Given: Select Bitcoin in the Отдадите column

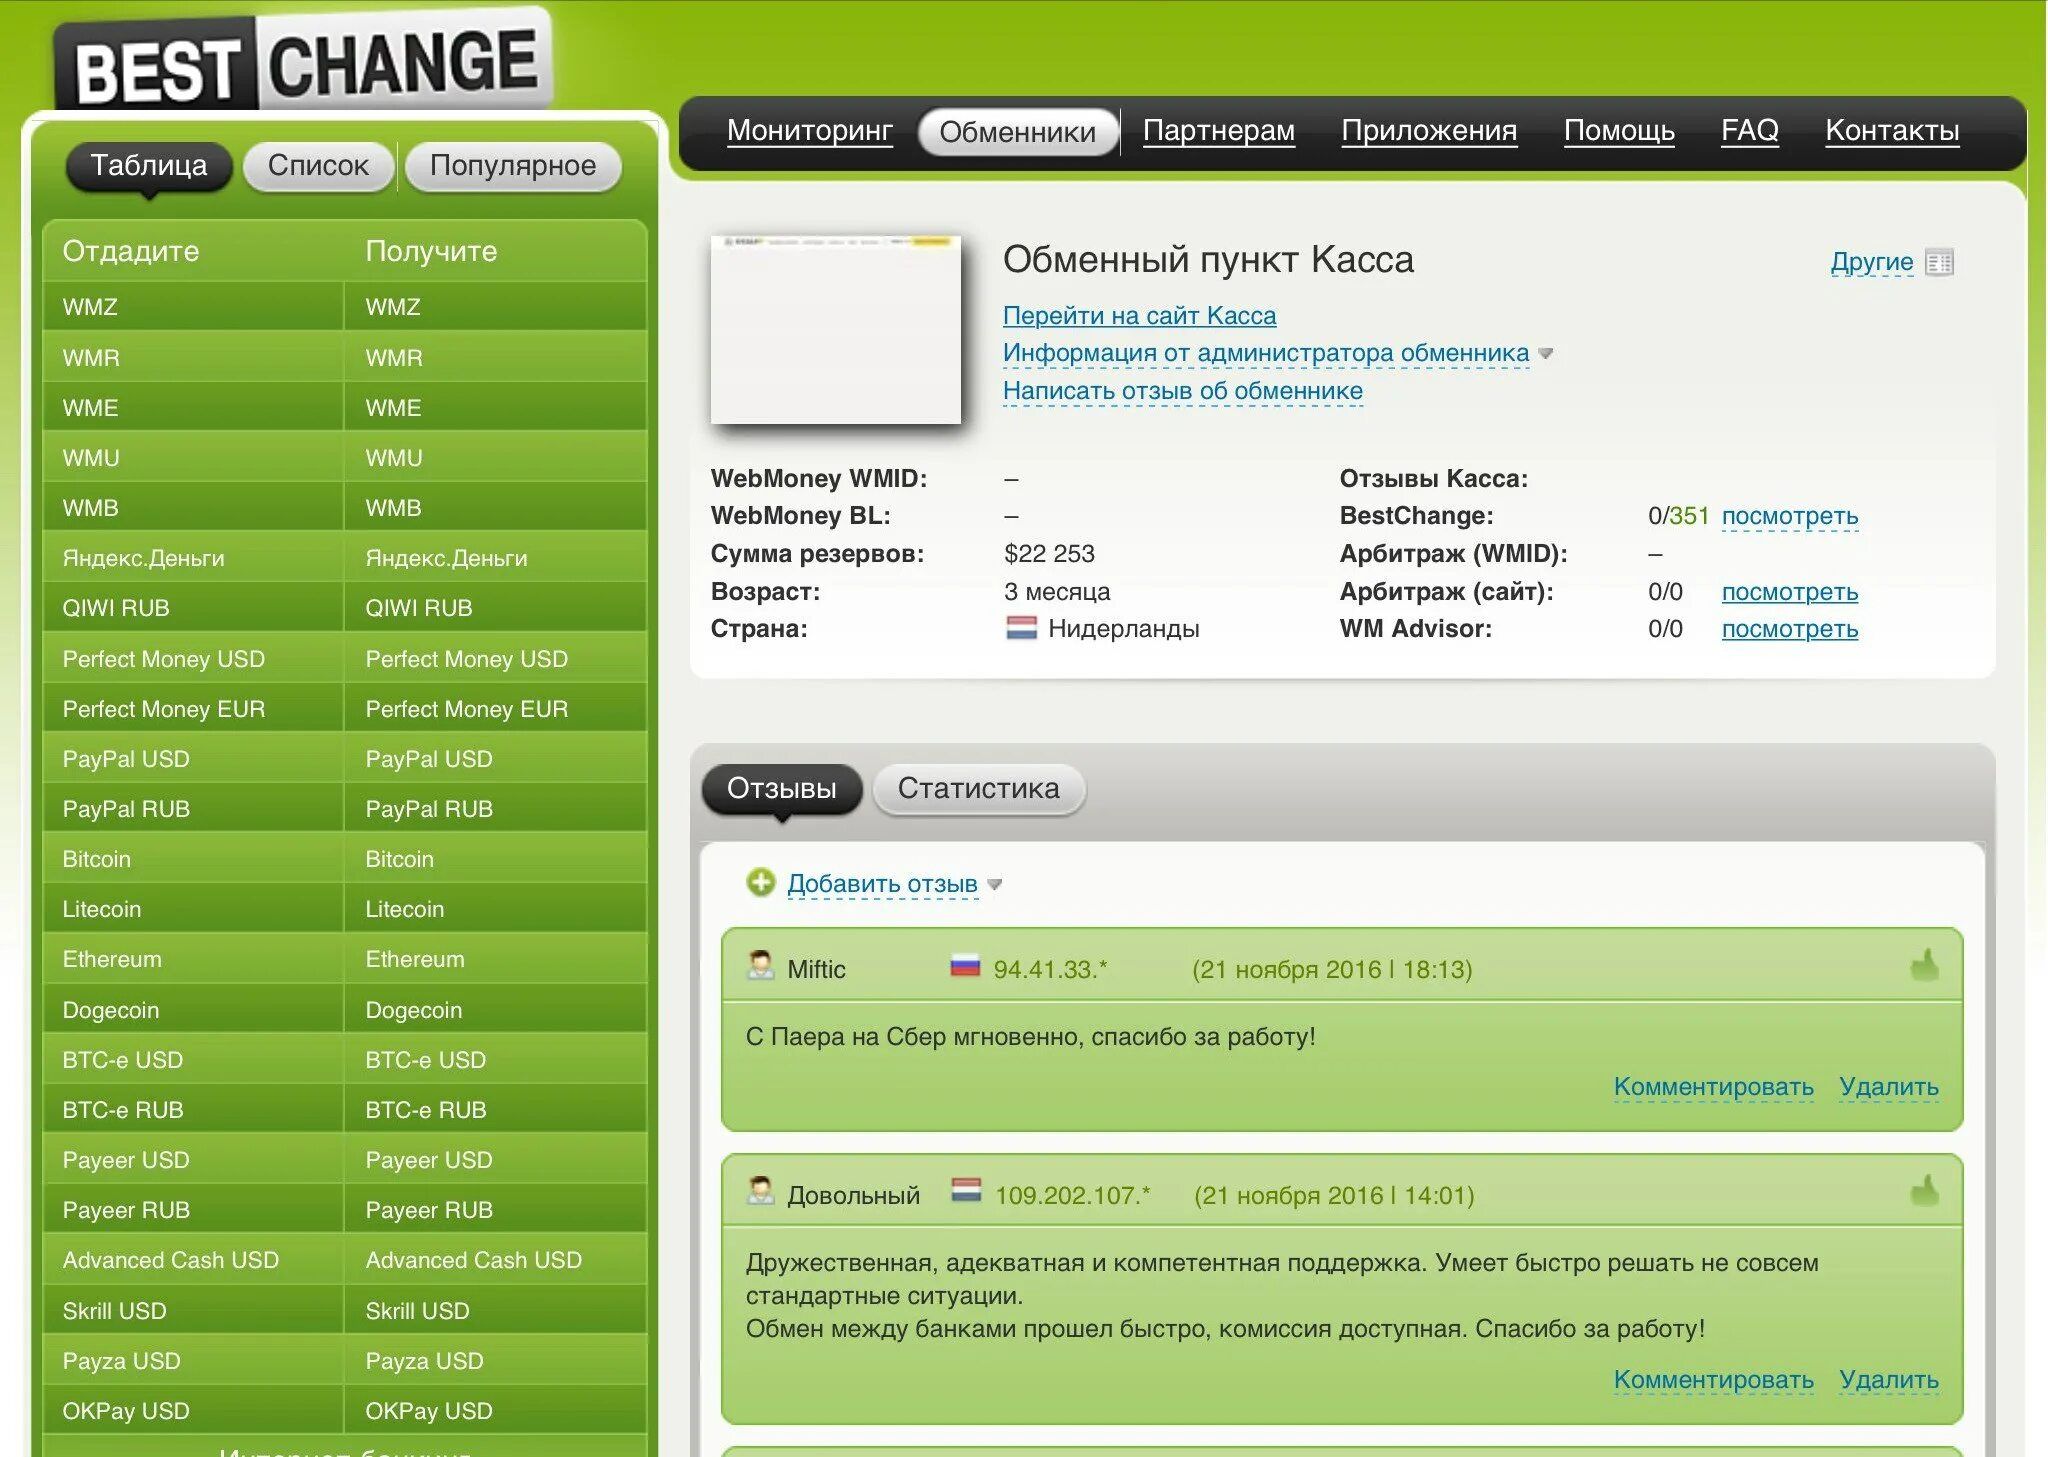Looking at the screenshot, I should (x=97, y=859).
